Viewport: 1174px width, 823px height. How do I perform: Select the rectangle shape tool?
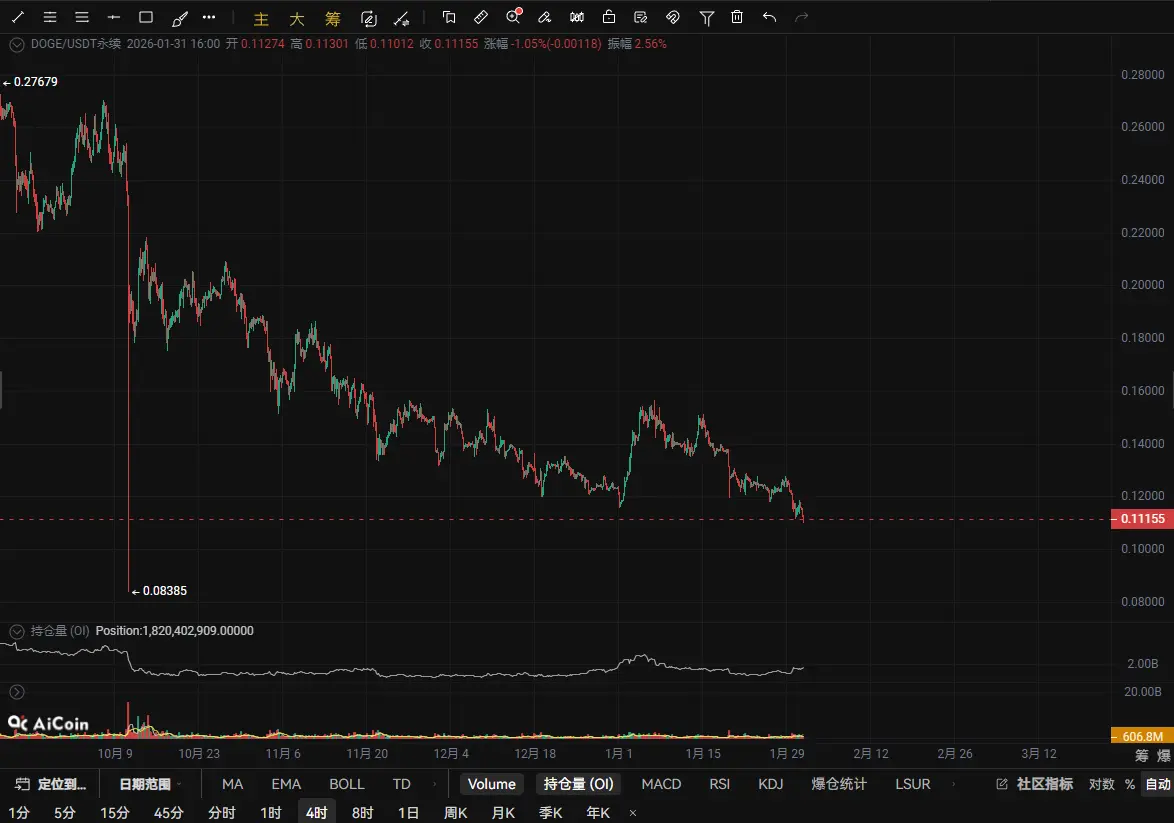tap(146, 16)
